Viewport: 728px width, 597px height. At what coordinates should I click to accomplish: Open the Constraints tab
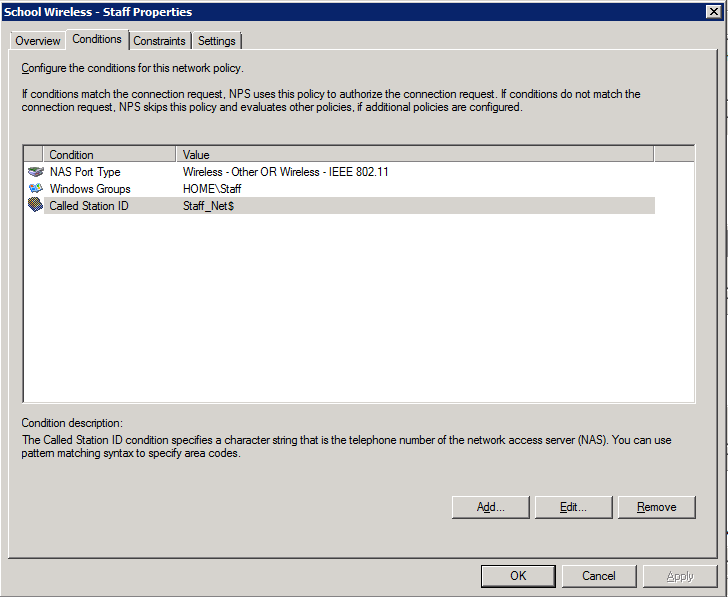(x=159, y=41)
